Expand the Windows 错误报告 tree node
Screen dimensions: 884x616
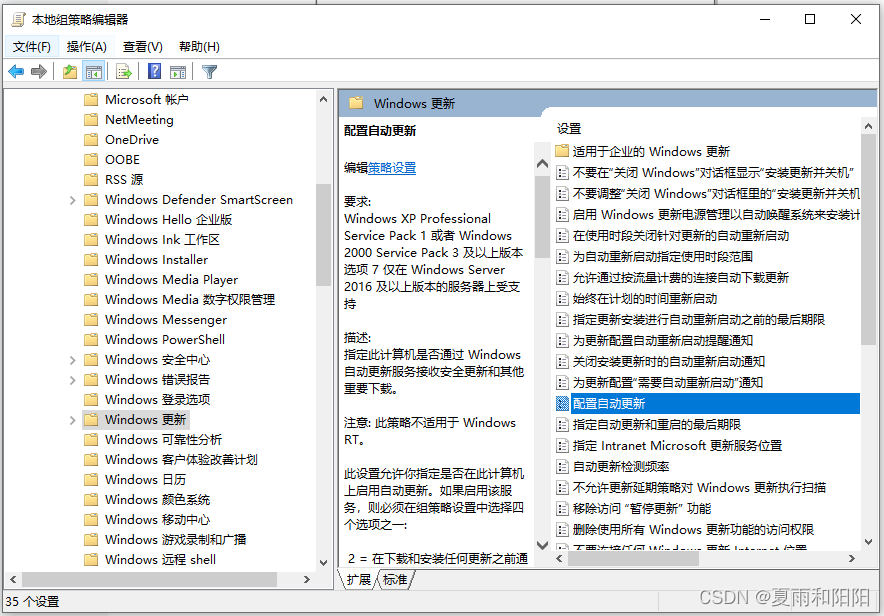[72, 380]
